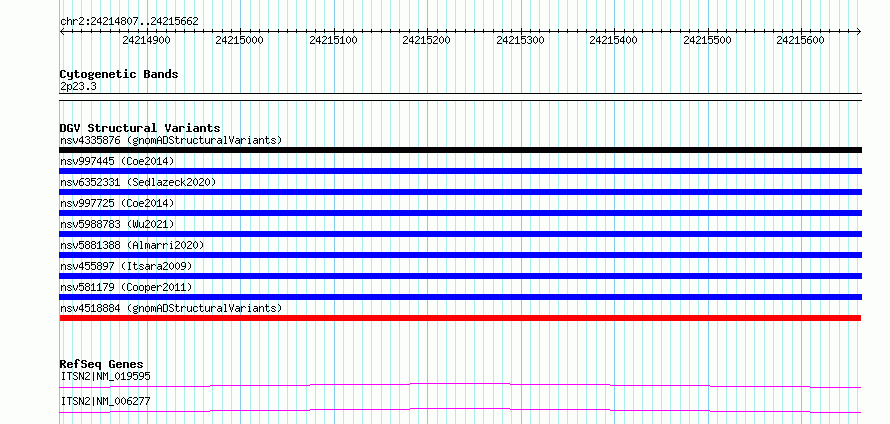Image resolution: width=890 pixels, height=424 pixels.
Task: Click ruler position label 24215300
Action: pos(520,40)
